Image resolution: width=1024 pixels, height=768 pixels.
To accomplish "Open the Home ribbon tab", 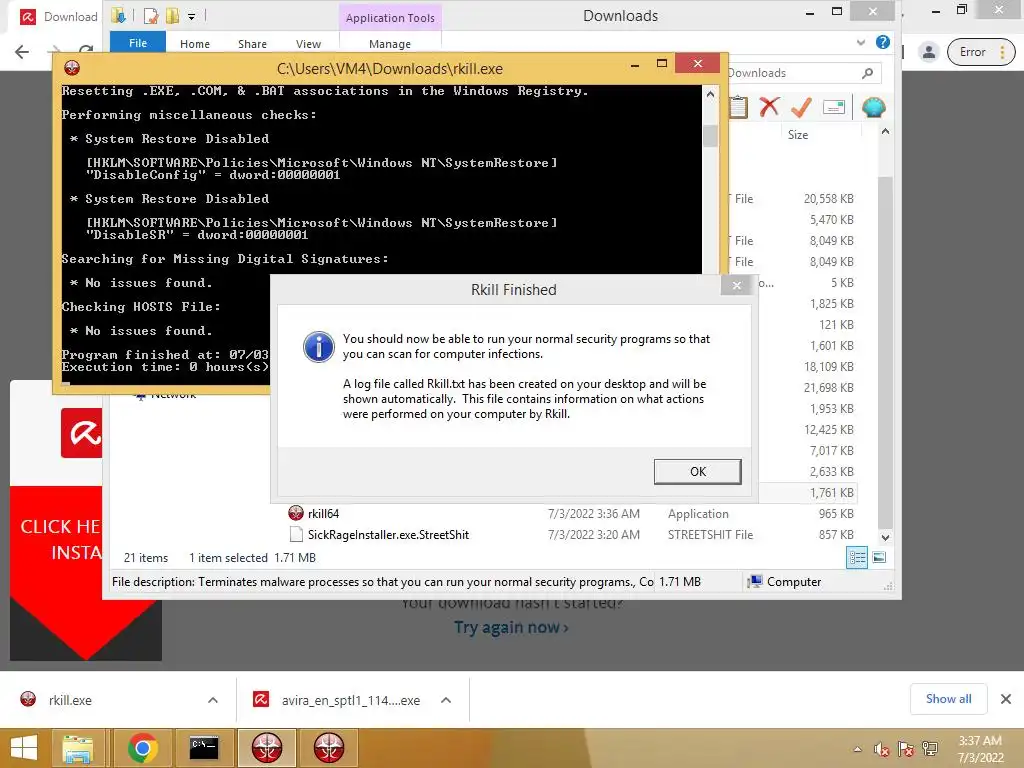I will point(195,44).
